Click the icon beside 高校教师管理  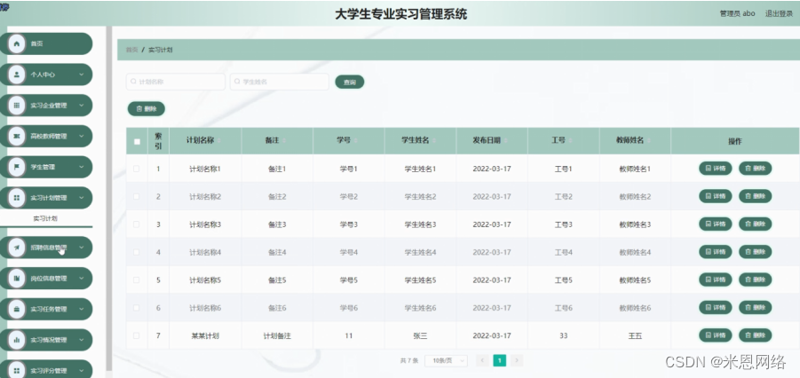pyautogui.click(x=17, y=136)
